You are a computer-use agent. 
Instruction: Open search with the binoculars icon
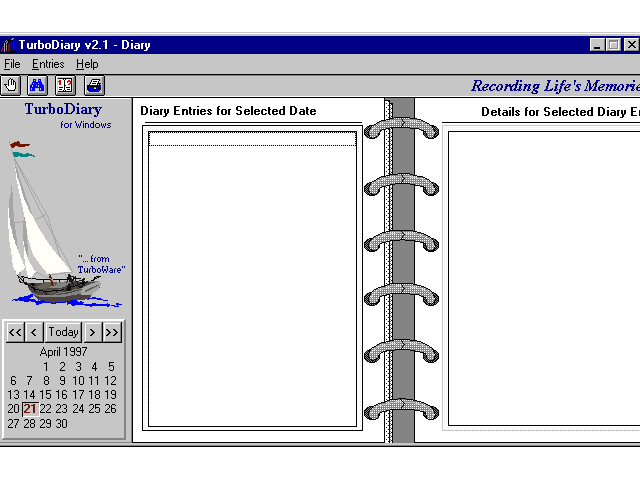[38, 86]
